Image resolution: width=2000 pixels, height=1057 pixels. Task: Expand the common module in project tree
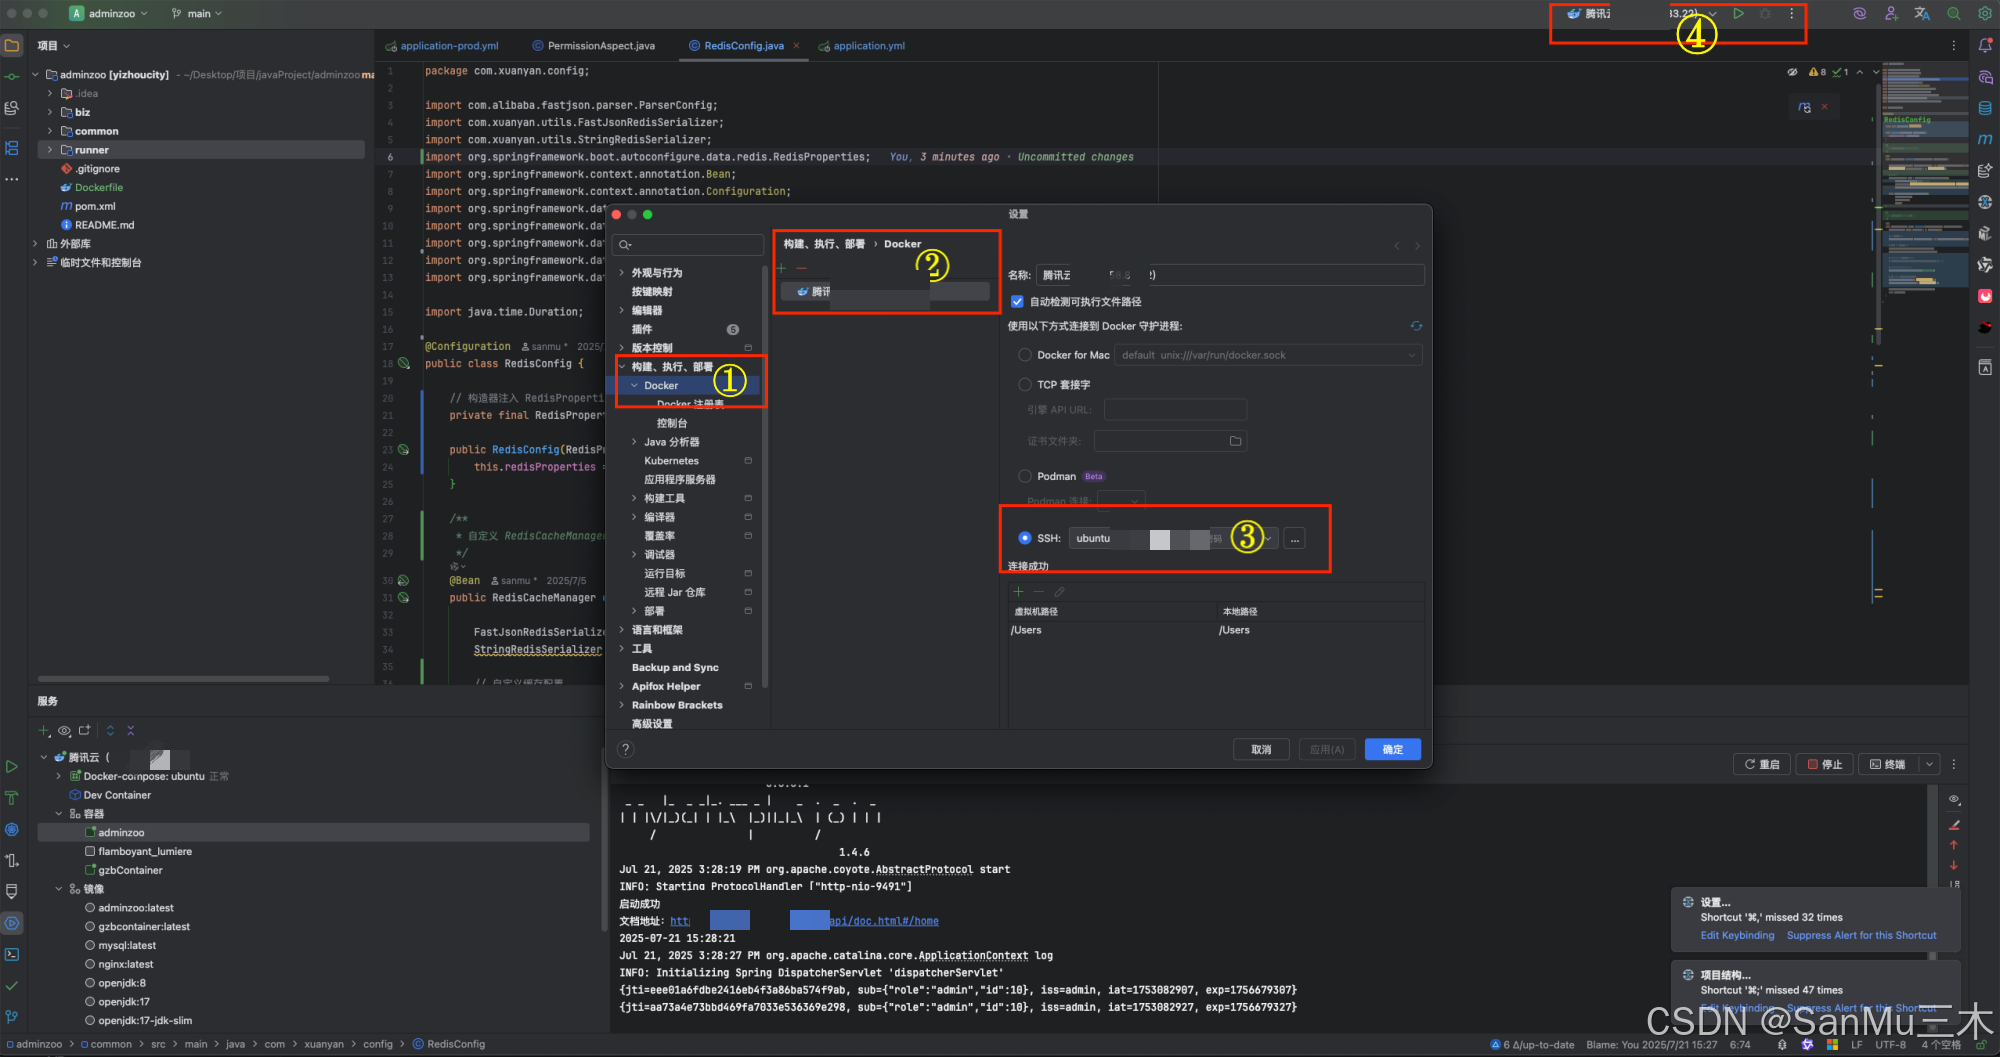[50, 131]
